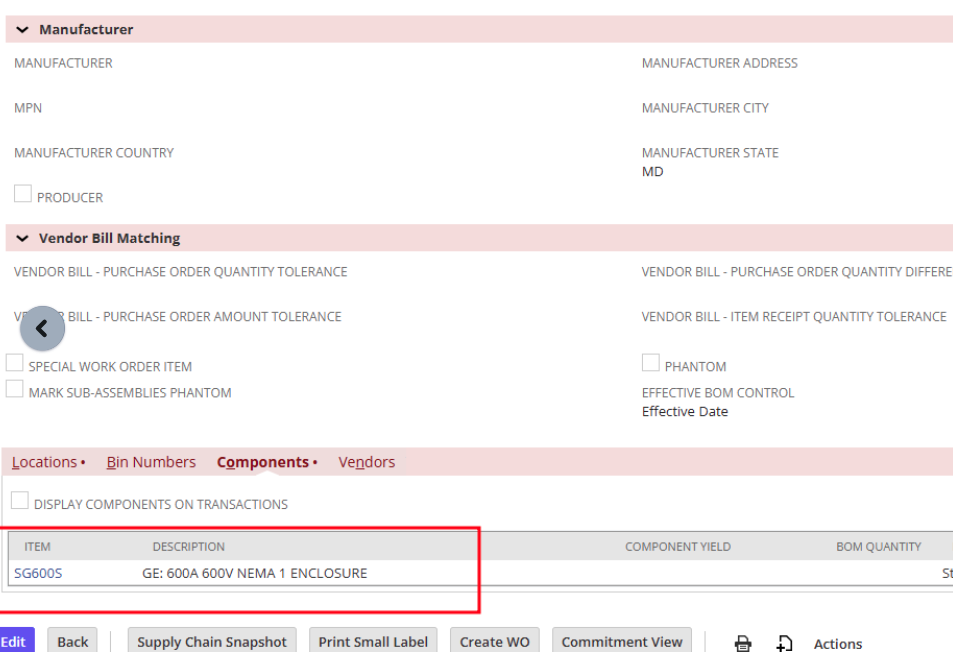Enable the Special Work Order Item checkbox
This screenshot has height=652, width=953.
[x=15, y=365]
